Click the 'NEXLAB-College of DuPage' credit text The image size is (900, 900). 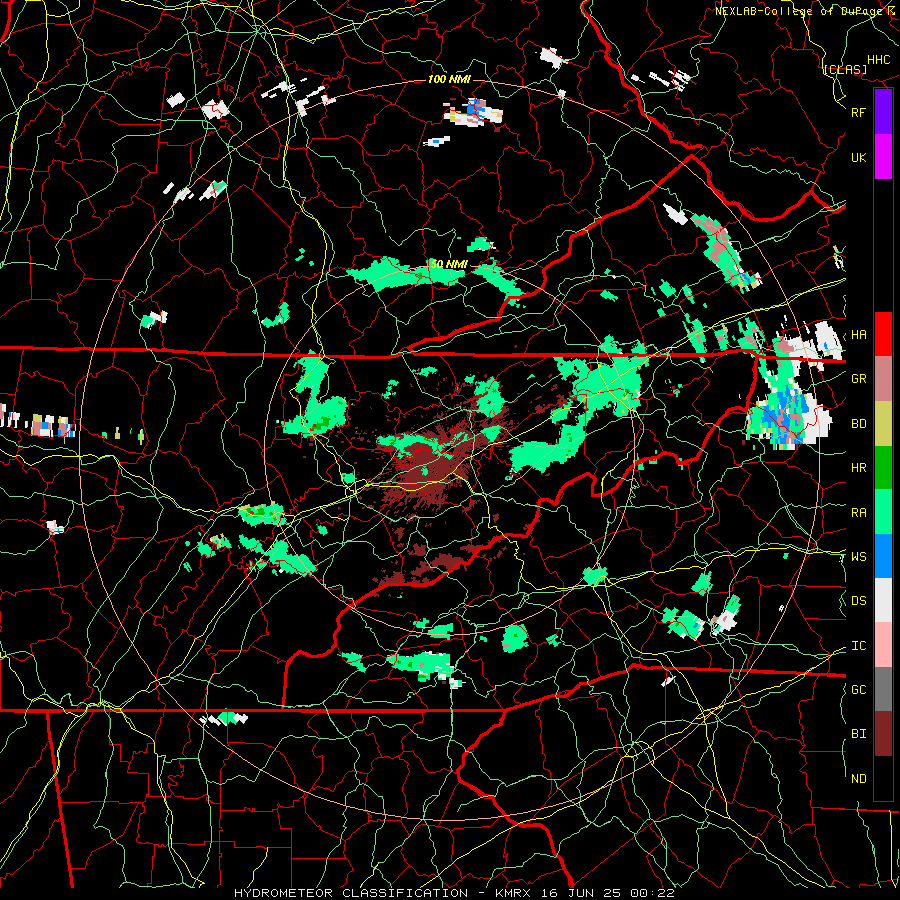pyautogui.click(x=799, y=11)
